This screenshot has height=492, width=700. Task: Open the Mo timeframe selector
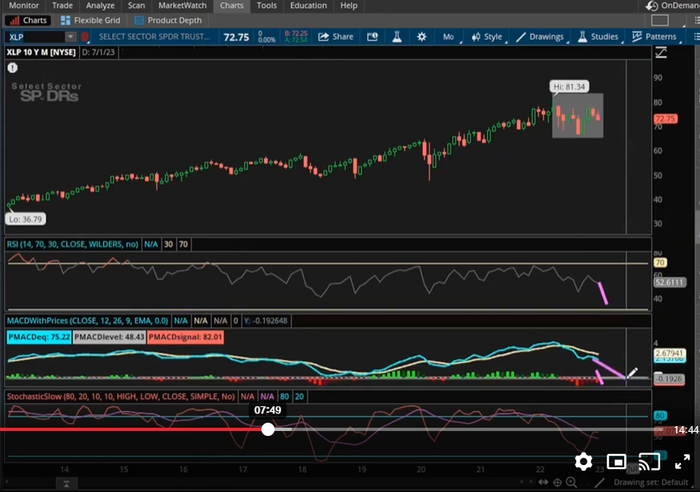pos(448,37)
